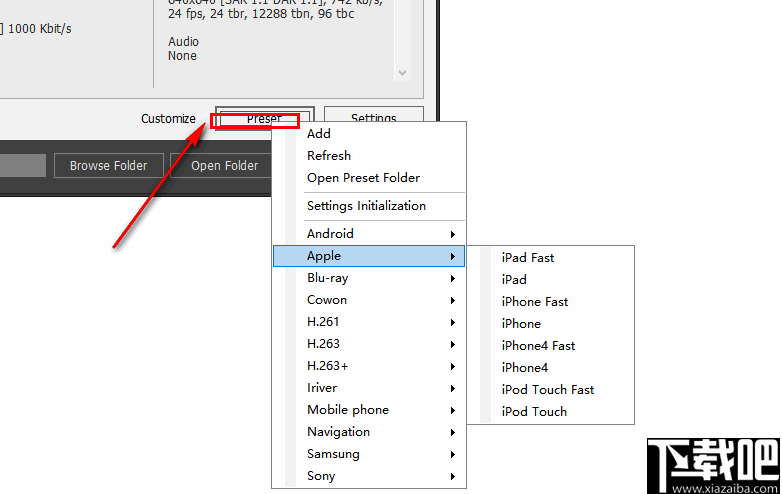Select the highlighted Apple submenu entry
The image size is (782, 494).
[x=369, y=256]
